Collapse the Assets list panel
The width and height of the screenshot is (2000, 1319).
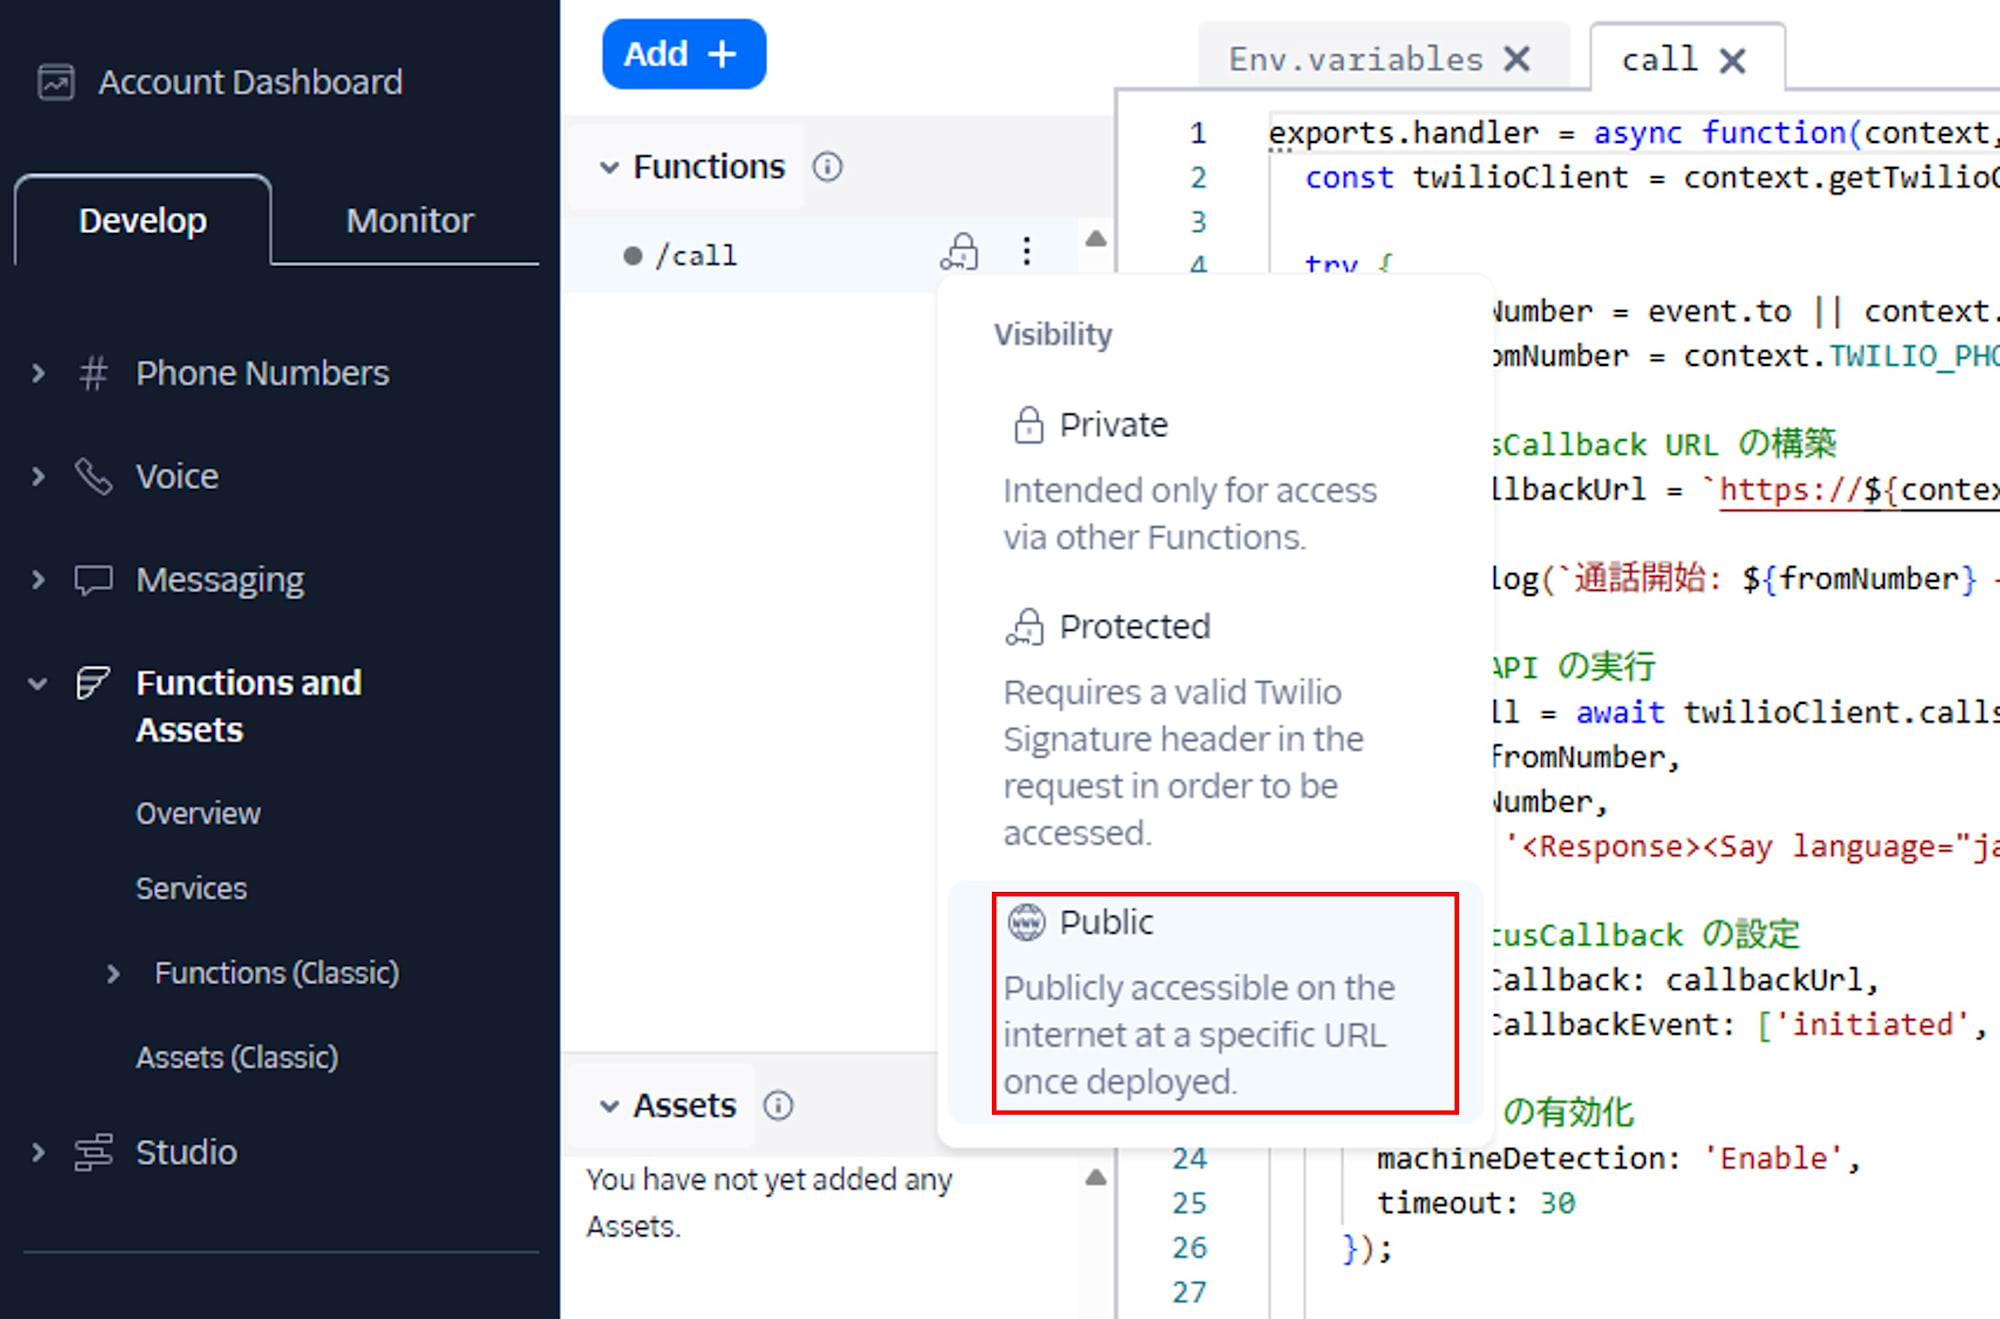pos(609,1106)
